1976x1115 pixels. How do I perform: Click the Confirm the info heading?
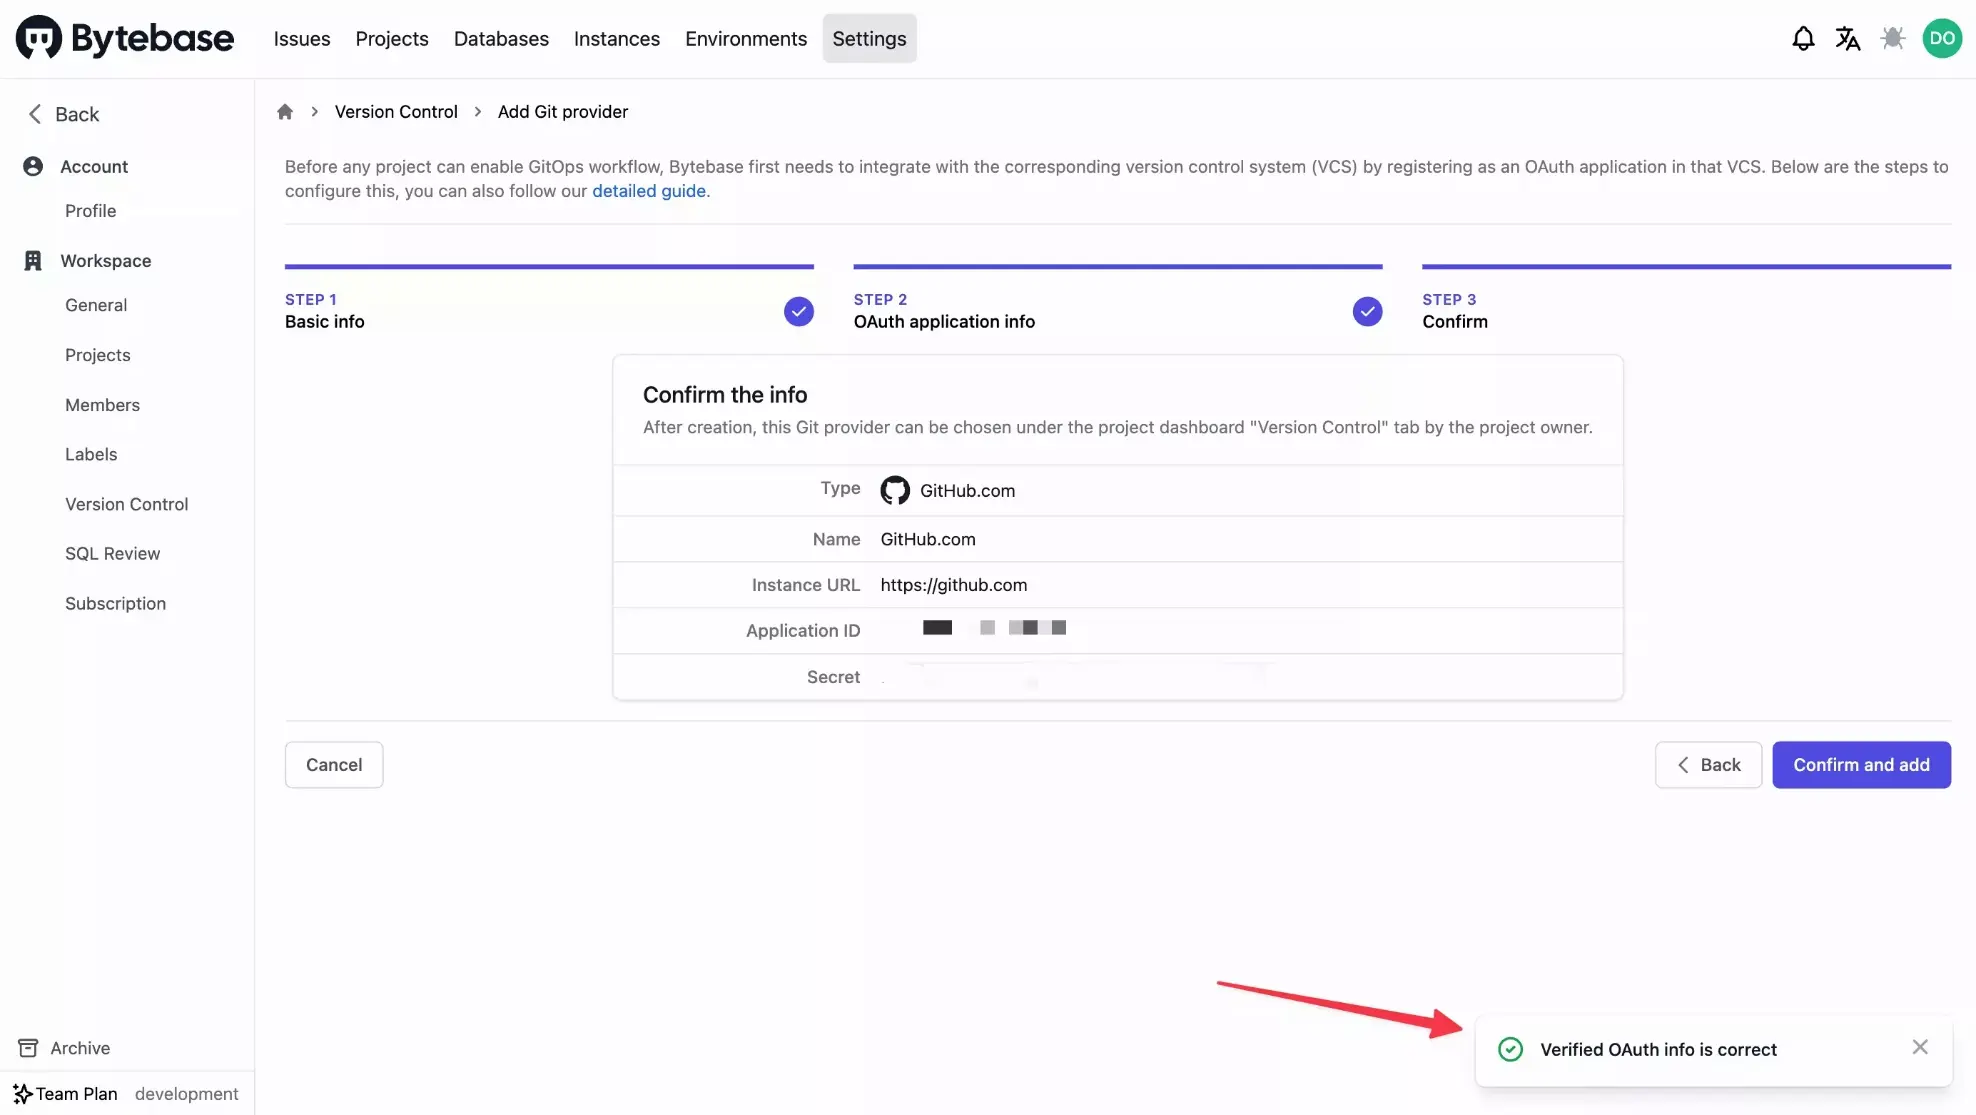pyautogui.click(x=724, y=395)
